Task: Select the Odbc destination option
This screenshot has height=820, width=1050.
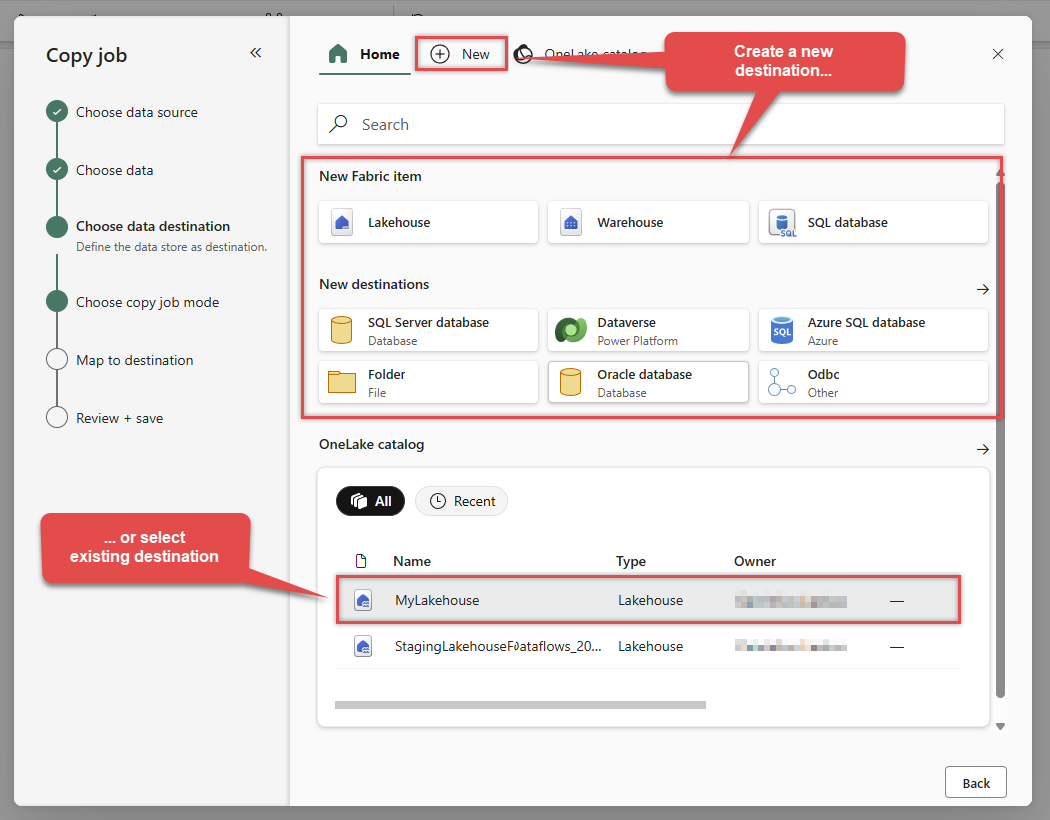Action: 873,382
